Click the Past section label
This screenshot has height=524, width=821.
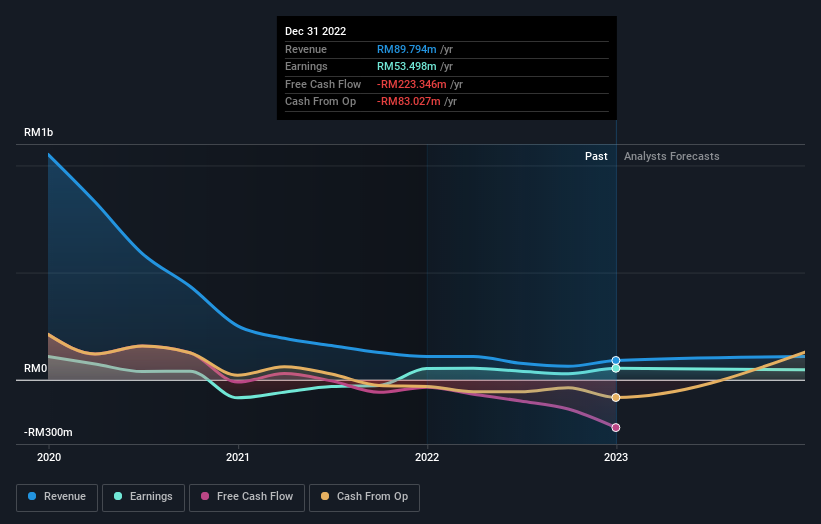pyautogui.click(x=596, y=156)
